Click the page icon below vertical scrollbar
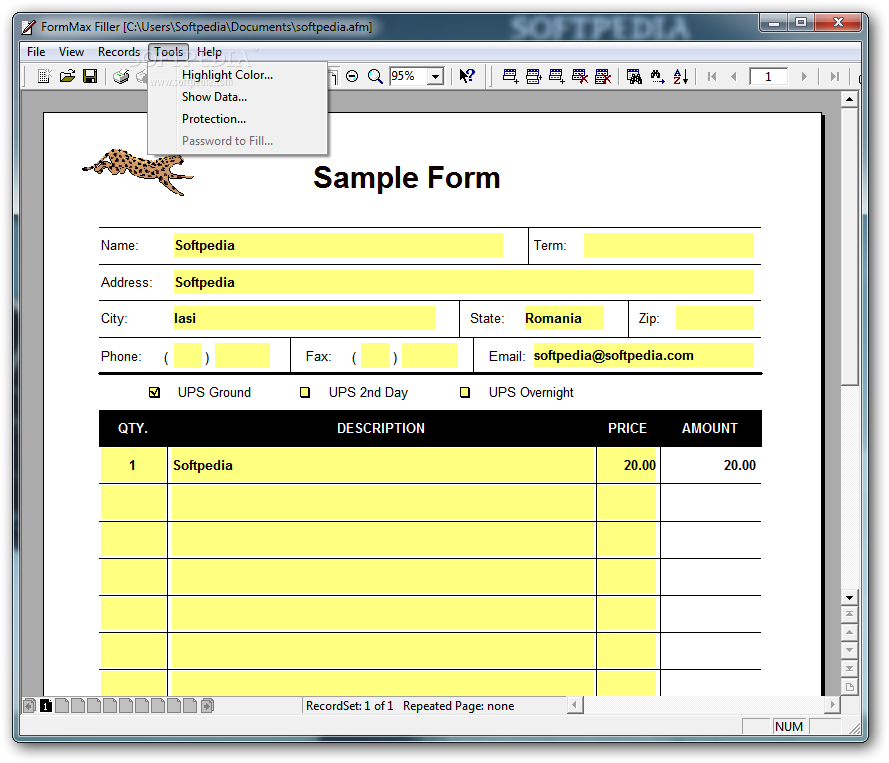The height and width of the screenshot is (763, 889). coord(849,687)
